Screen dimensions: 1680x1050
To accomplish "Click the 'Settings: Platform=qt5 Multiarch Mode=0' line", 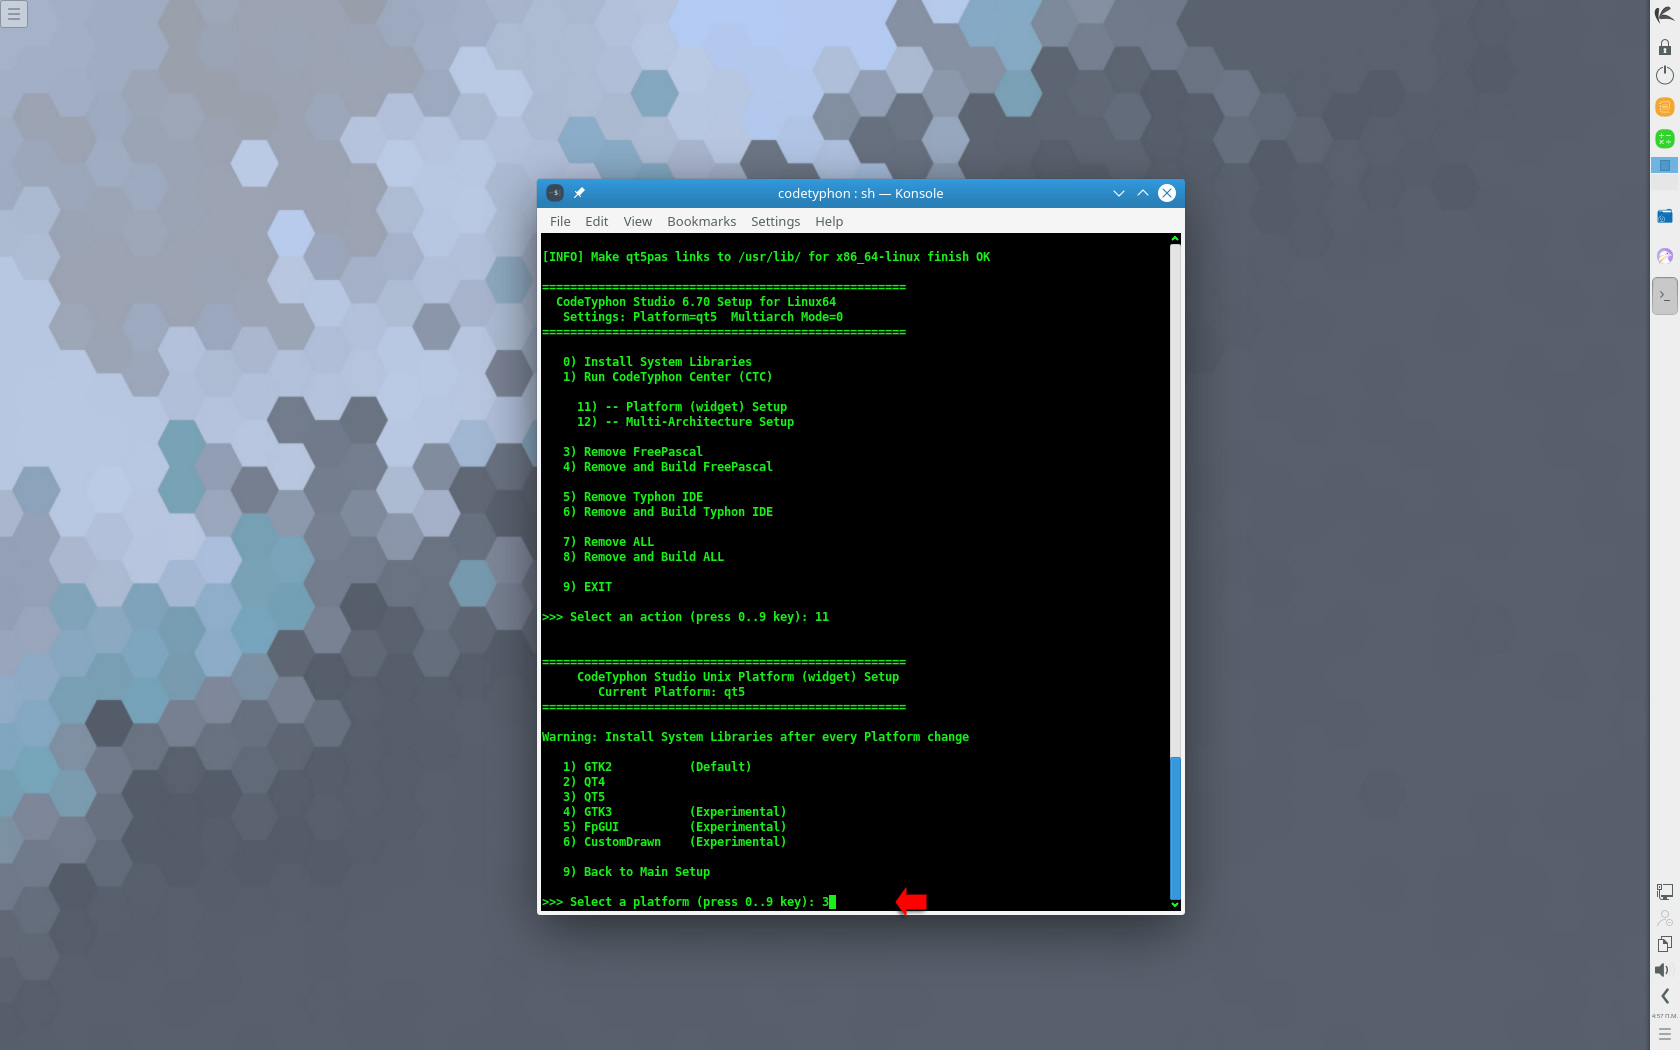I will 703,317.
